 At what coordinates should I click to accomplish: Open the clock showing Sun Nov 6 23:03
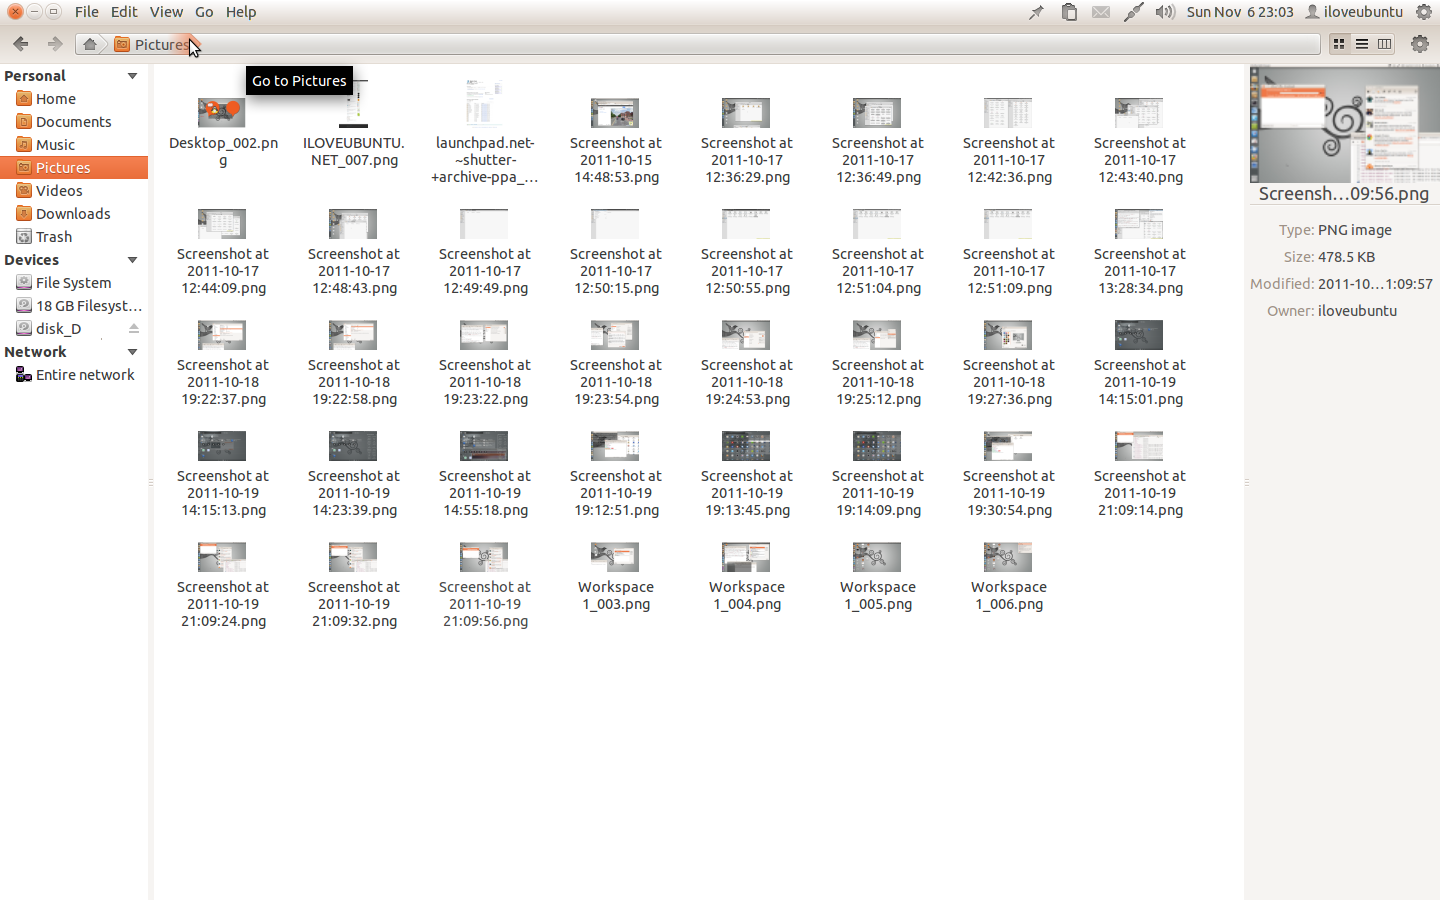1240,12
